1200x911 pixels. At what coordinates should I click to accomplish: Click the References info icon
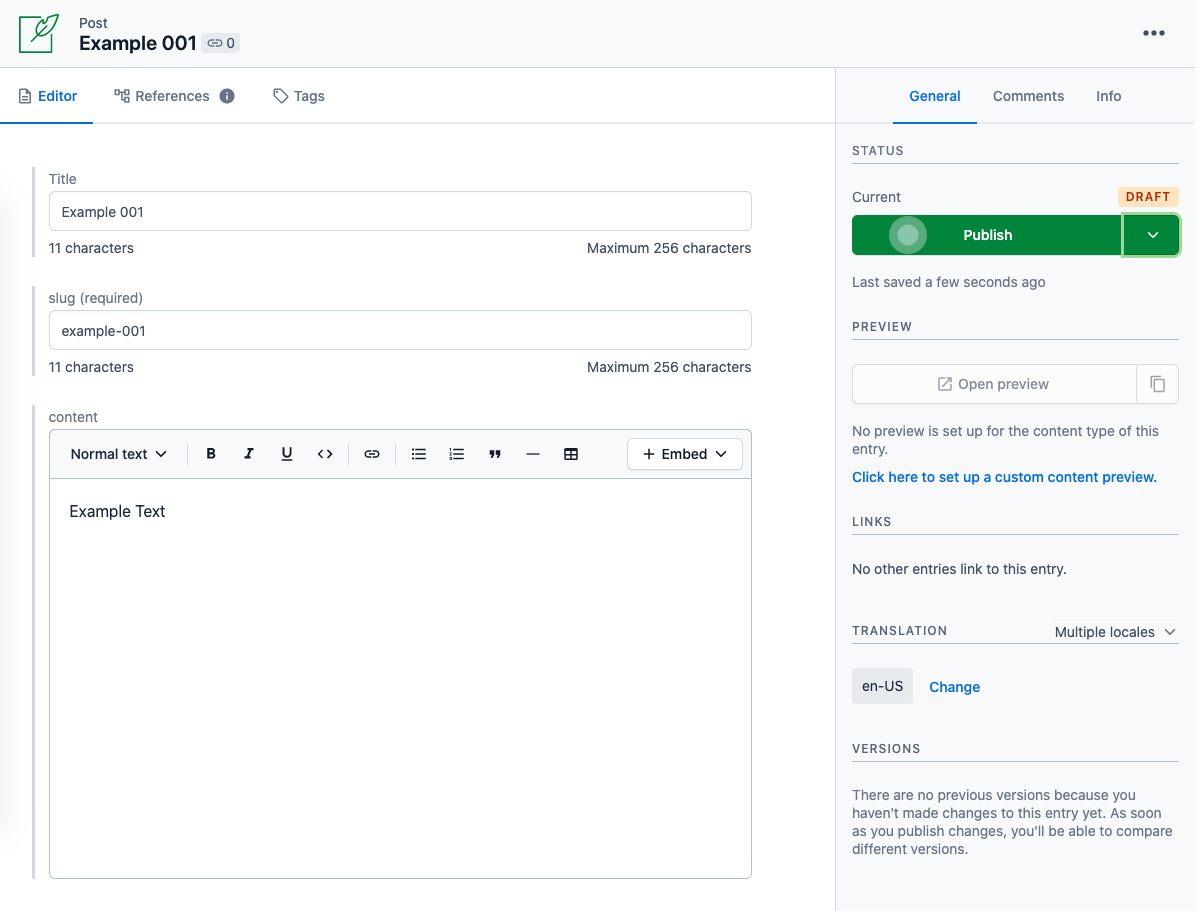pos(227,96)
